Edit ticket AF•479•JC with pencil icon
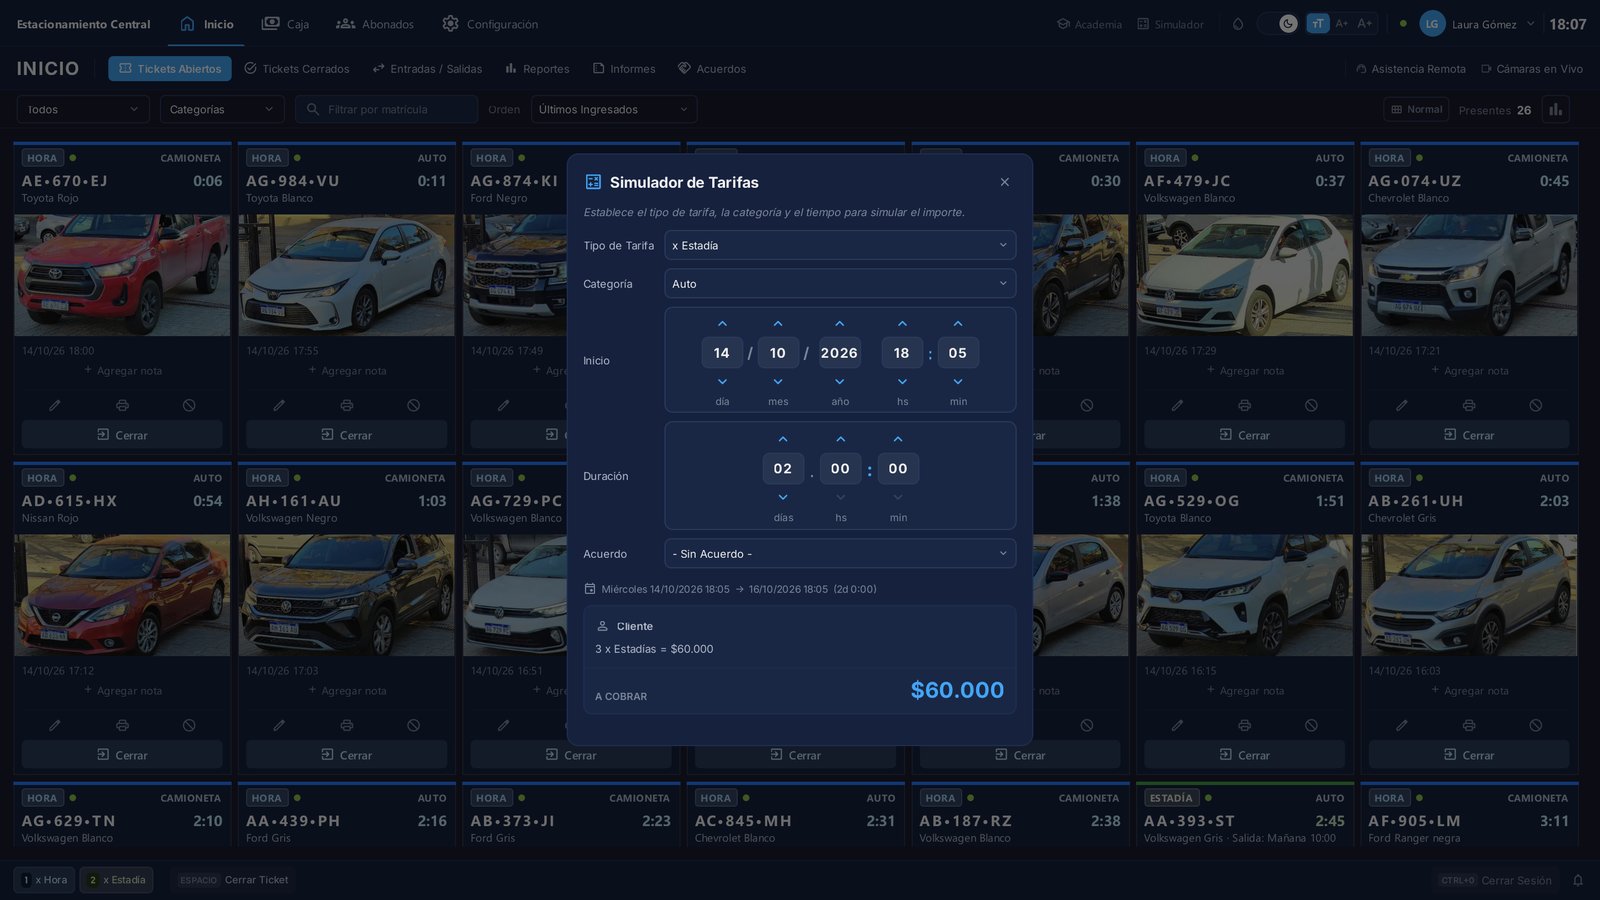The width and height of the screenshot is (1600, 900). [1177, 405]
